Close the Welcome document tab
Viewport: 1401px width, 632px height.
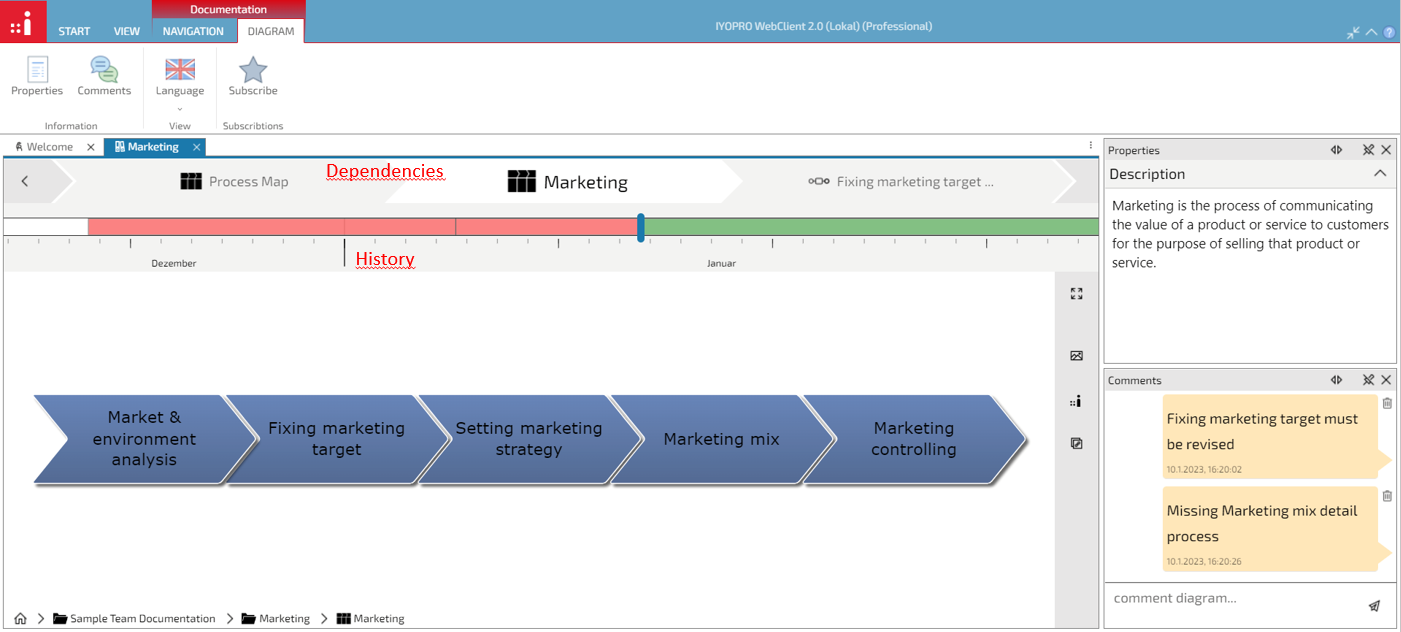tap(91, 147)
